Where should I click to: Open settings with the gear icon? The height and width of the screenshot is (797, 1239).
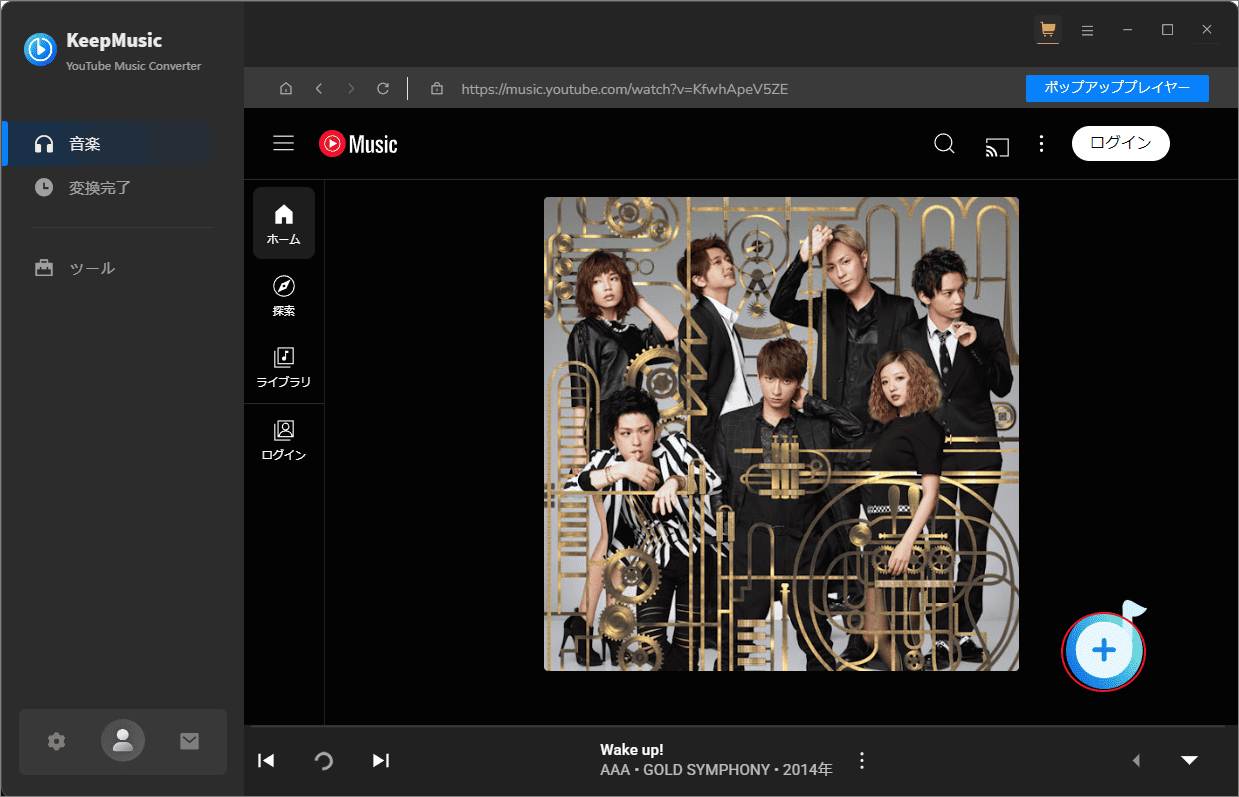pyautogui.click(x=56, y=741)
